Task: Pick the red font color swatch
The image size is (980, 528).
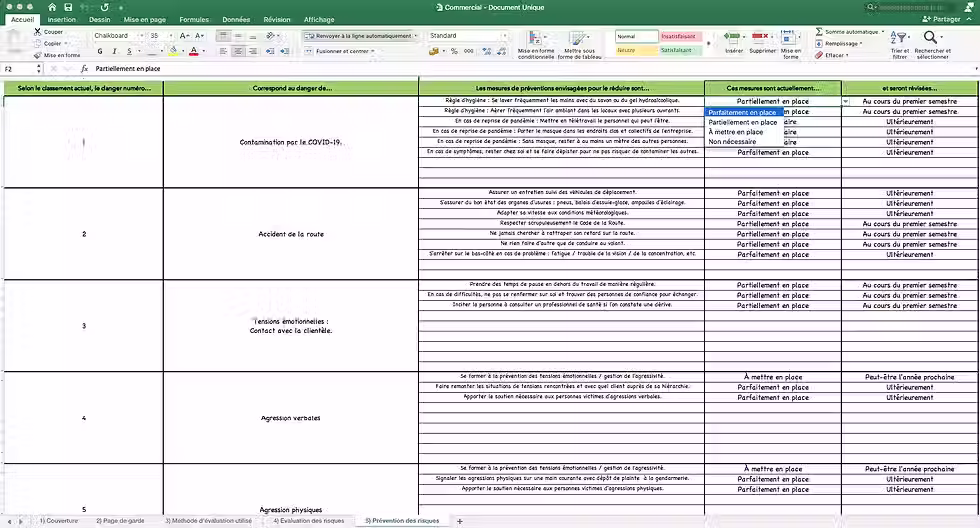Action: click(x=194, y=51)
